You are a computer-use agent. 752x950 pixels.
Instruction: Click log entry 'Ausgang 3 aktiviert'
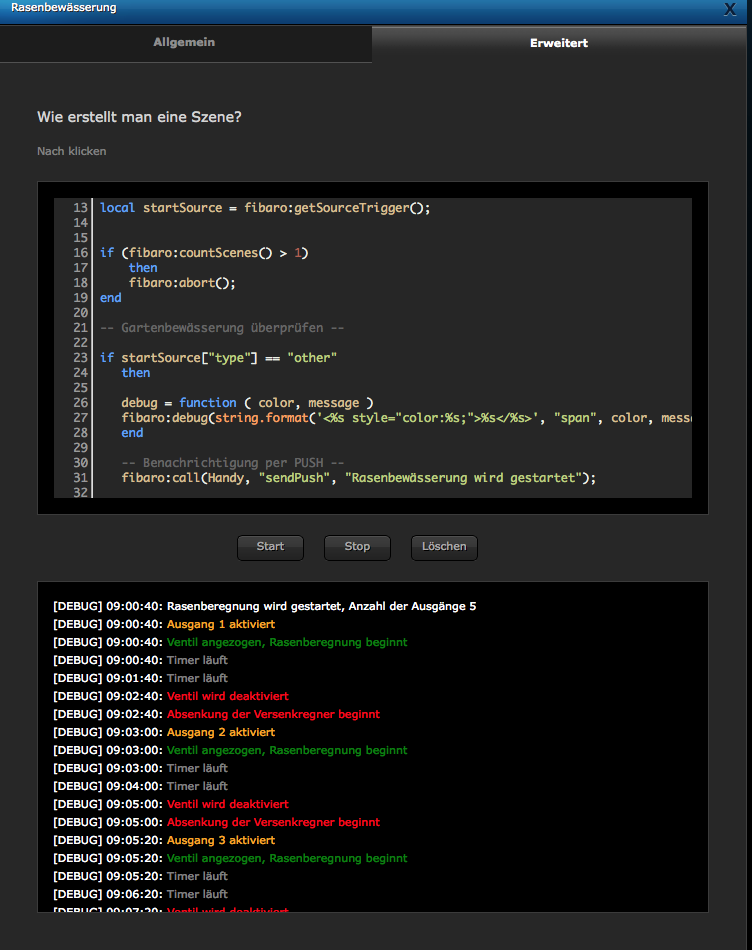click(x=221, y=840)
